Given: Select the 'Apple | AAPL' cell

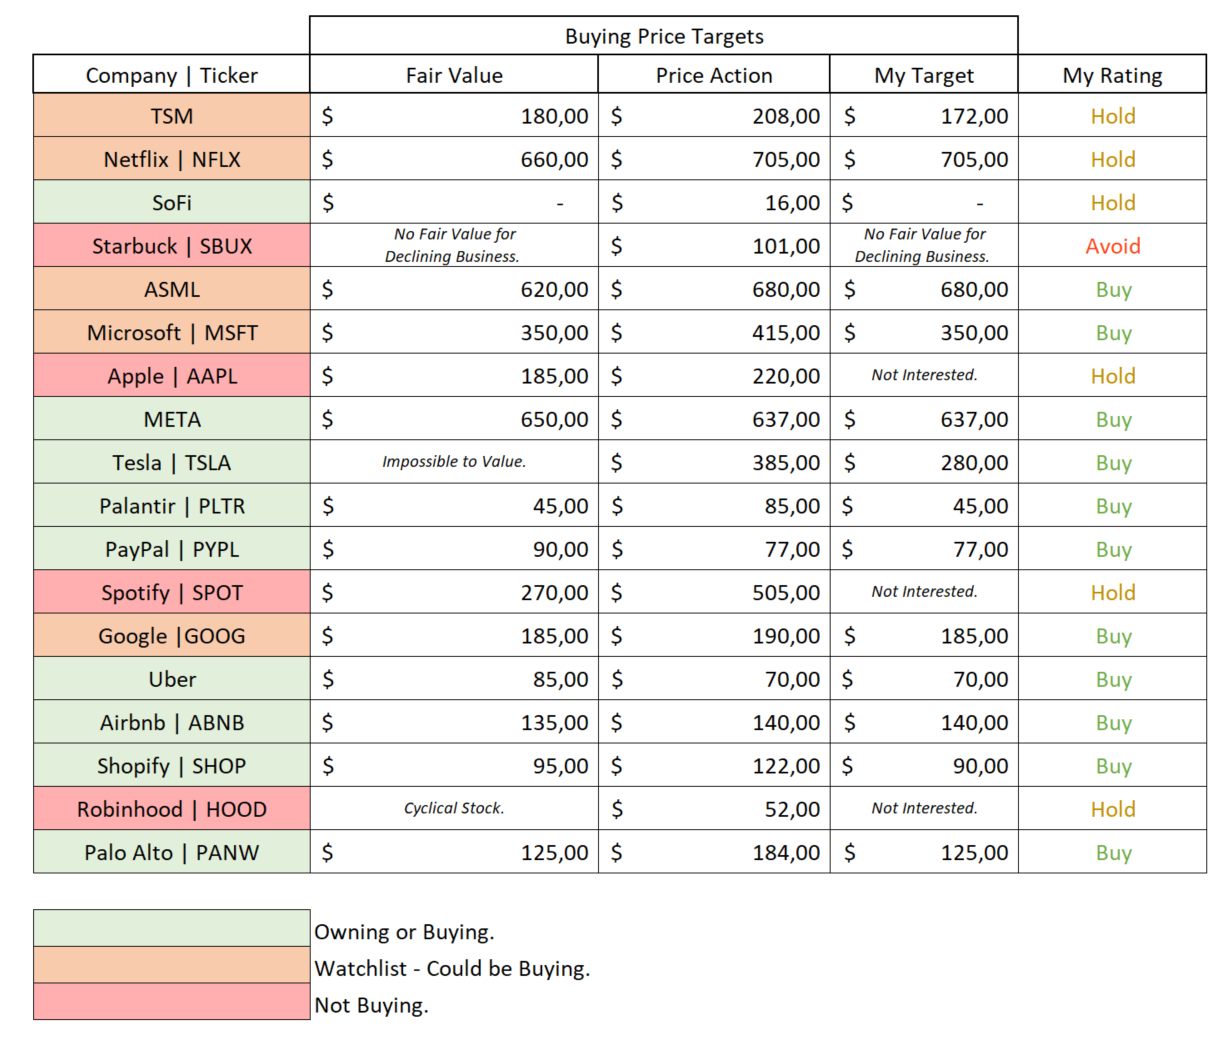Looking at the screenshot, I should click(172, 376).
